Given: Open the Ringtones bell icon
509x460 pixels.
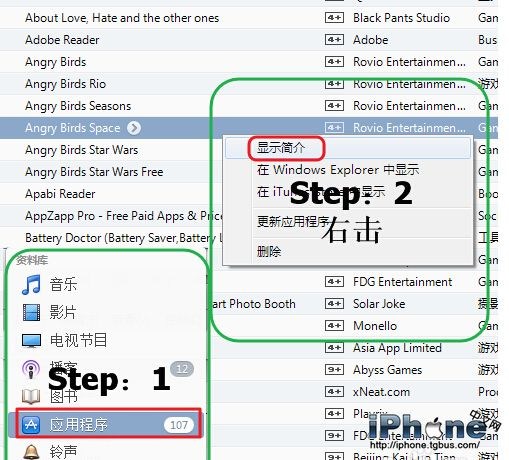Looking at the screenshot, I should 31,452.
